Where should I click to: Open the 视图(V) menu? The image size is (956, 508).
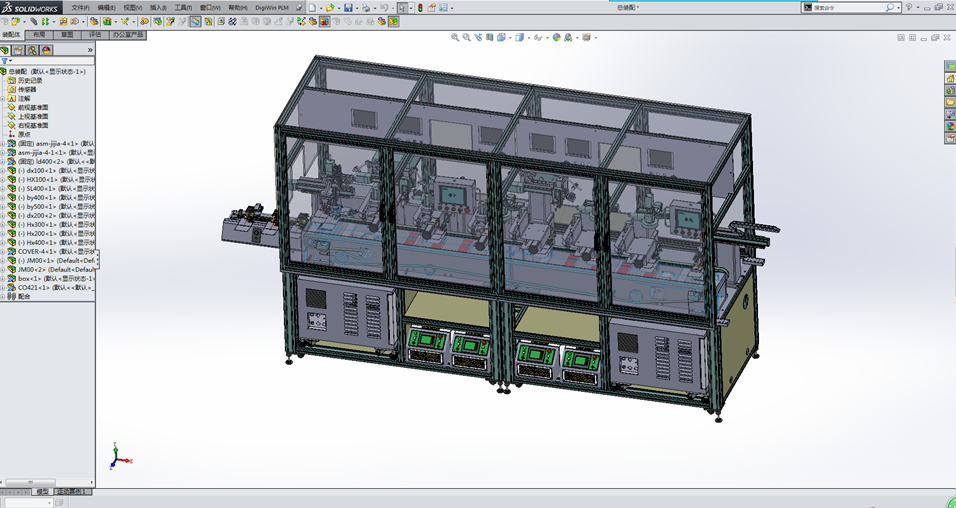point(132,7)
